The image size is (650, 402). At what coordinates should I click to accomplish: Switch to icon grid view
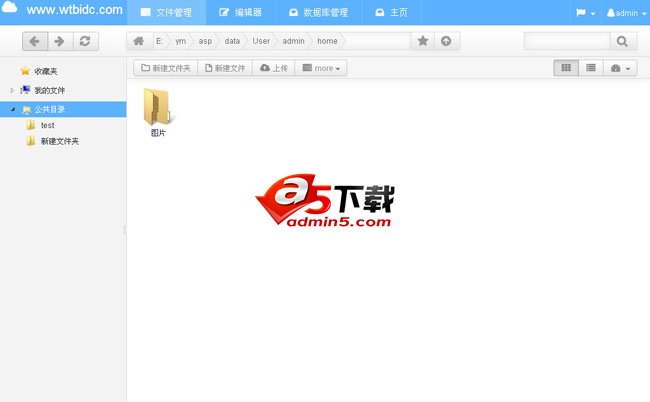tap(566, 68)
